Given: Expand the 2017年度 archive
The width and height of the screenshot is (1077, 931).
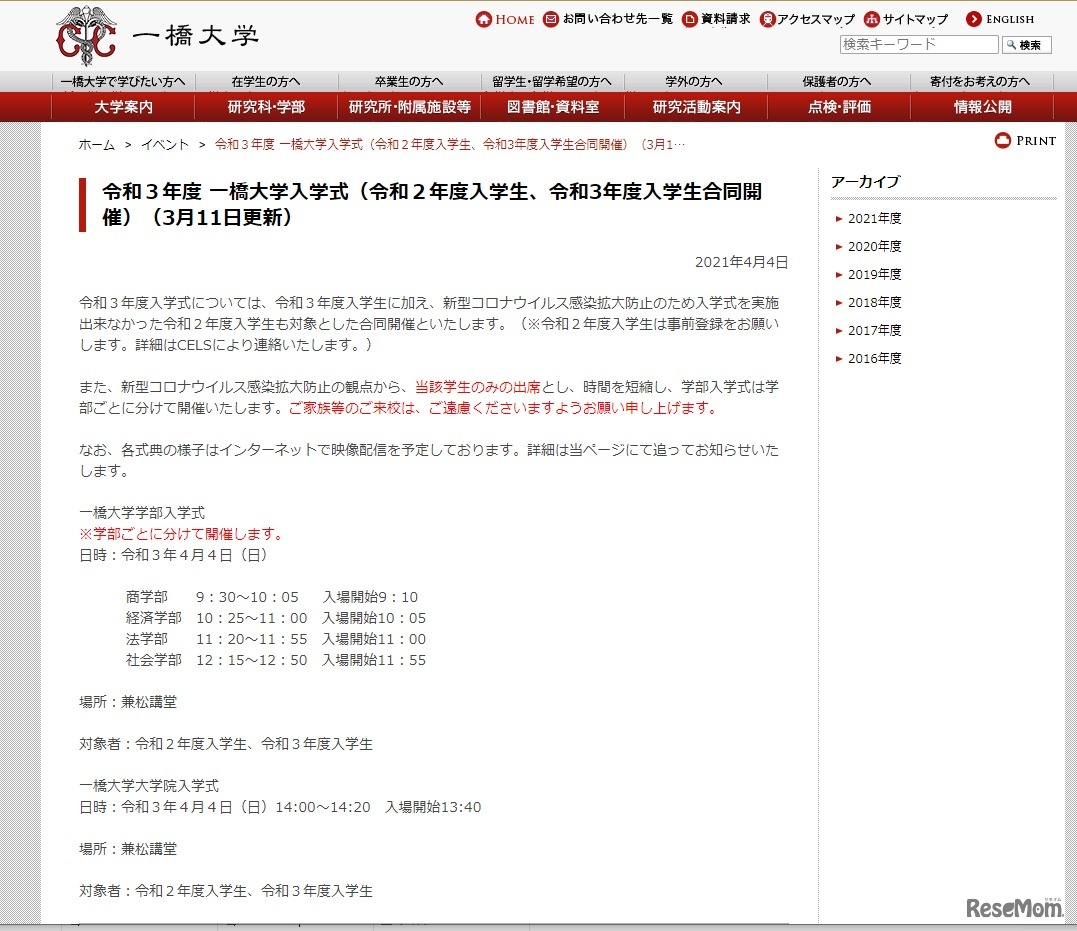Looking at the screenshot, I should [874, 331].
